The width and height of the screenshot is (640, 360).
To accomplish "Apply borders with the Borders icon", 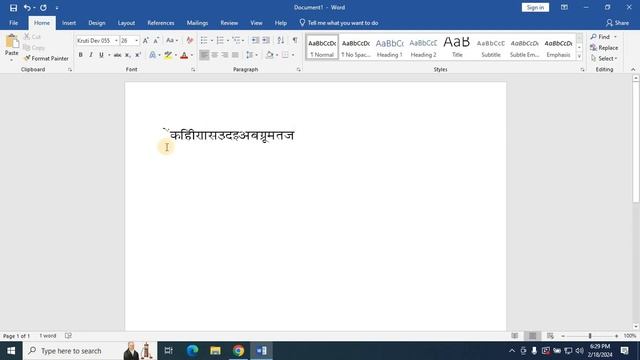I will click(x=285, y=55).
